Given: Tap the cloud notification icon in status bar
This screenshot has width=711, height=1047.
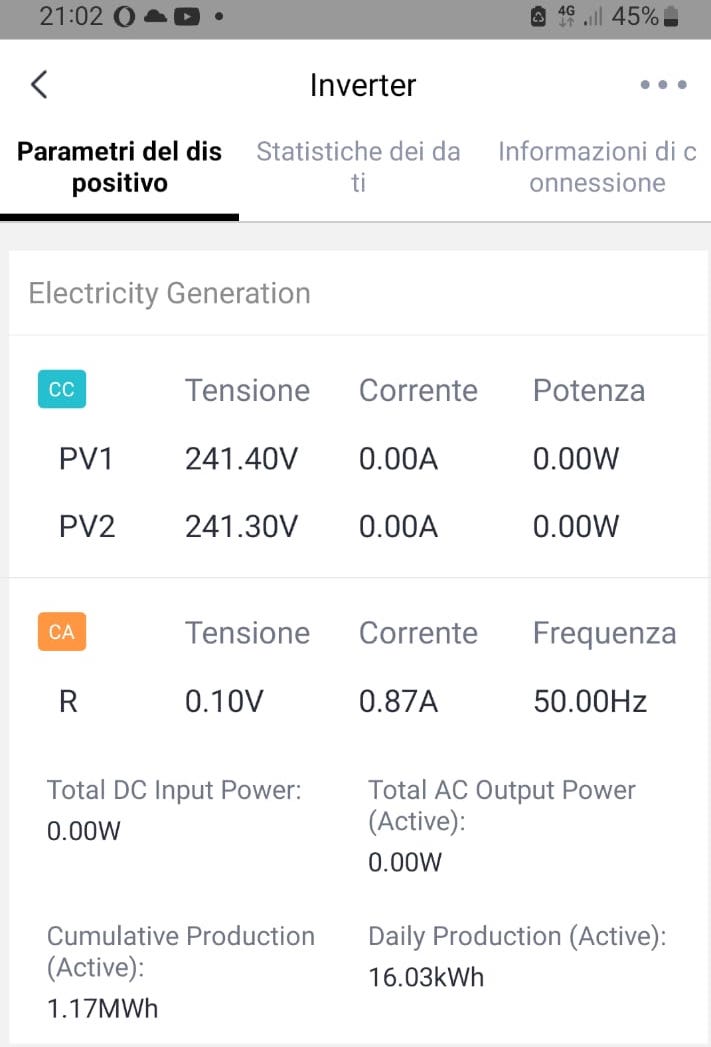Looking at the screenshot, I should click(155, 17).
